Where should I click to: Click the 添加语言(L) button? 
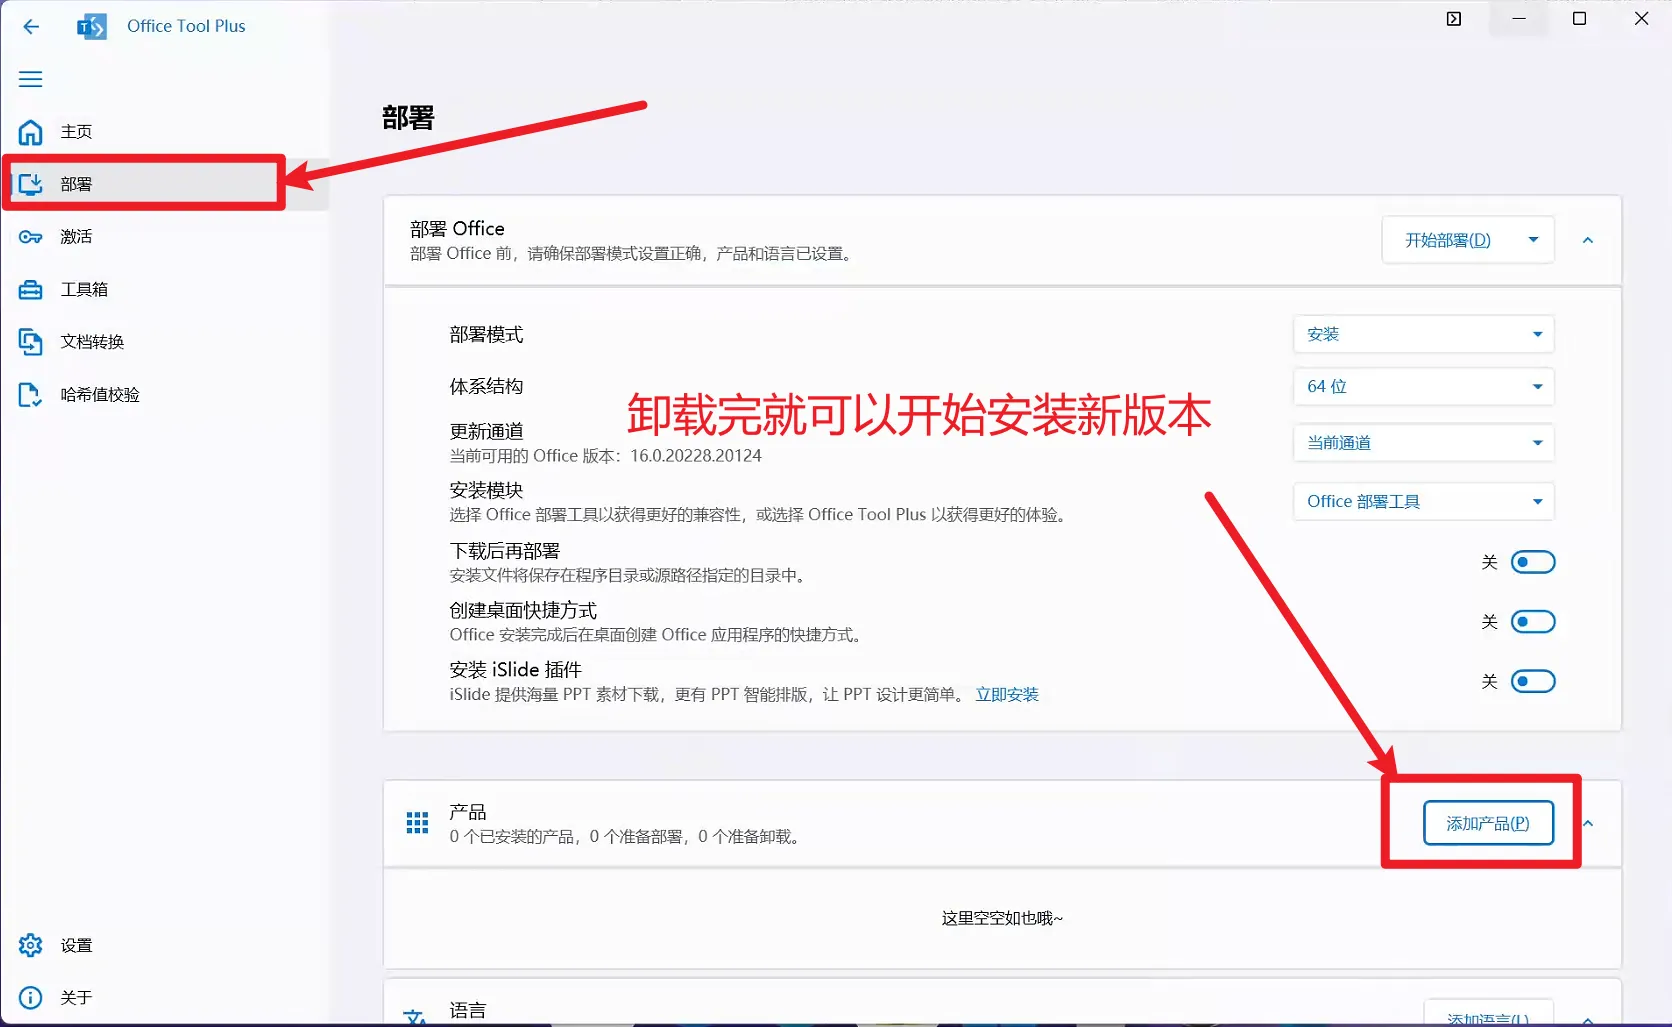point(1488,1014)
